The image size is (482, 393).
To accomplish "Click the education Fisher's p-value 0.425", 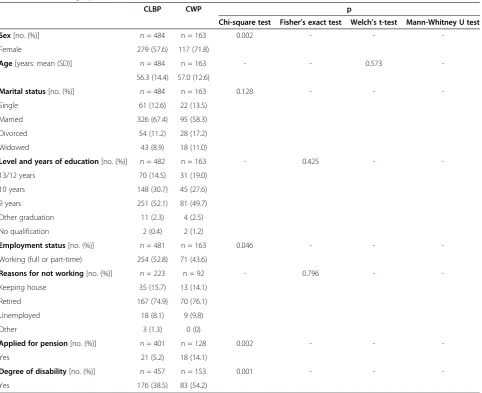I will click(310, 161).
